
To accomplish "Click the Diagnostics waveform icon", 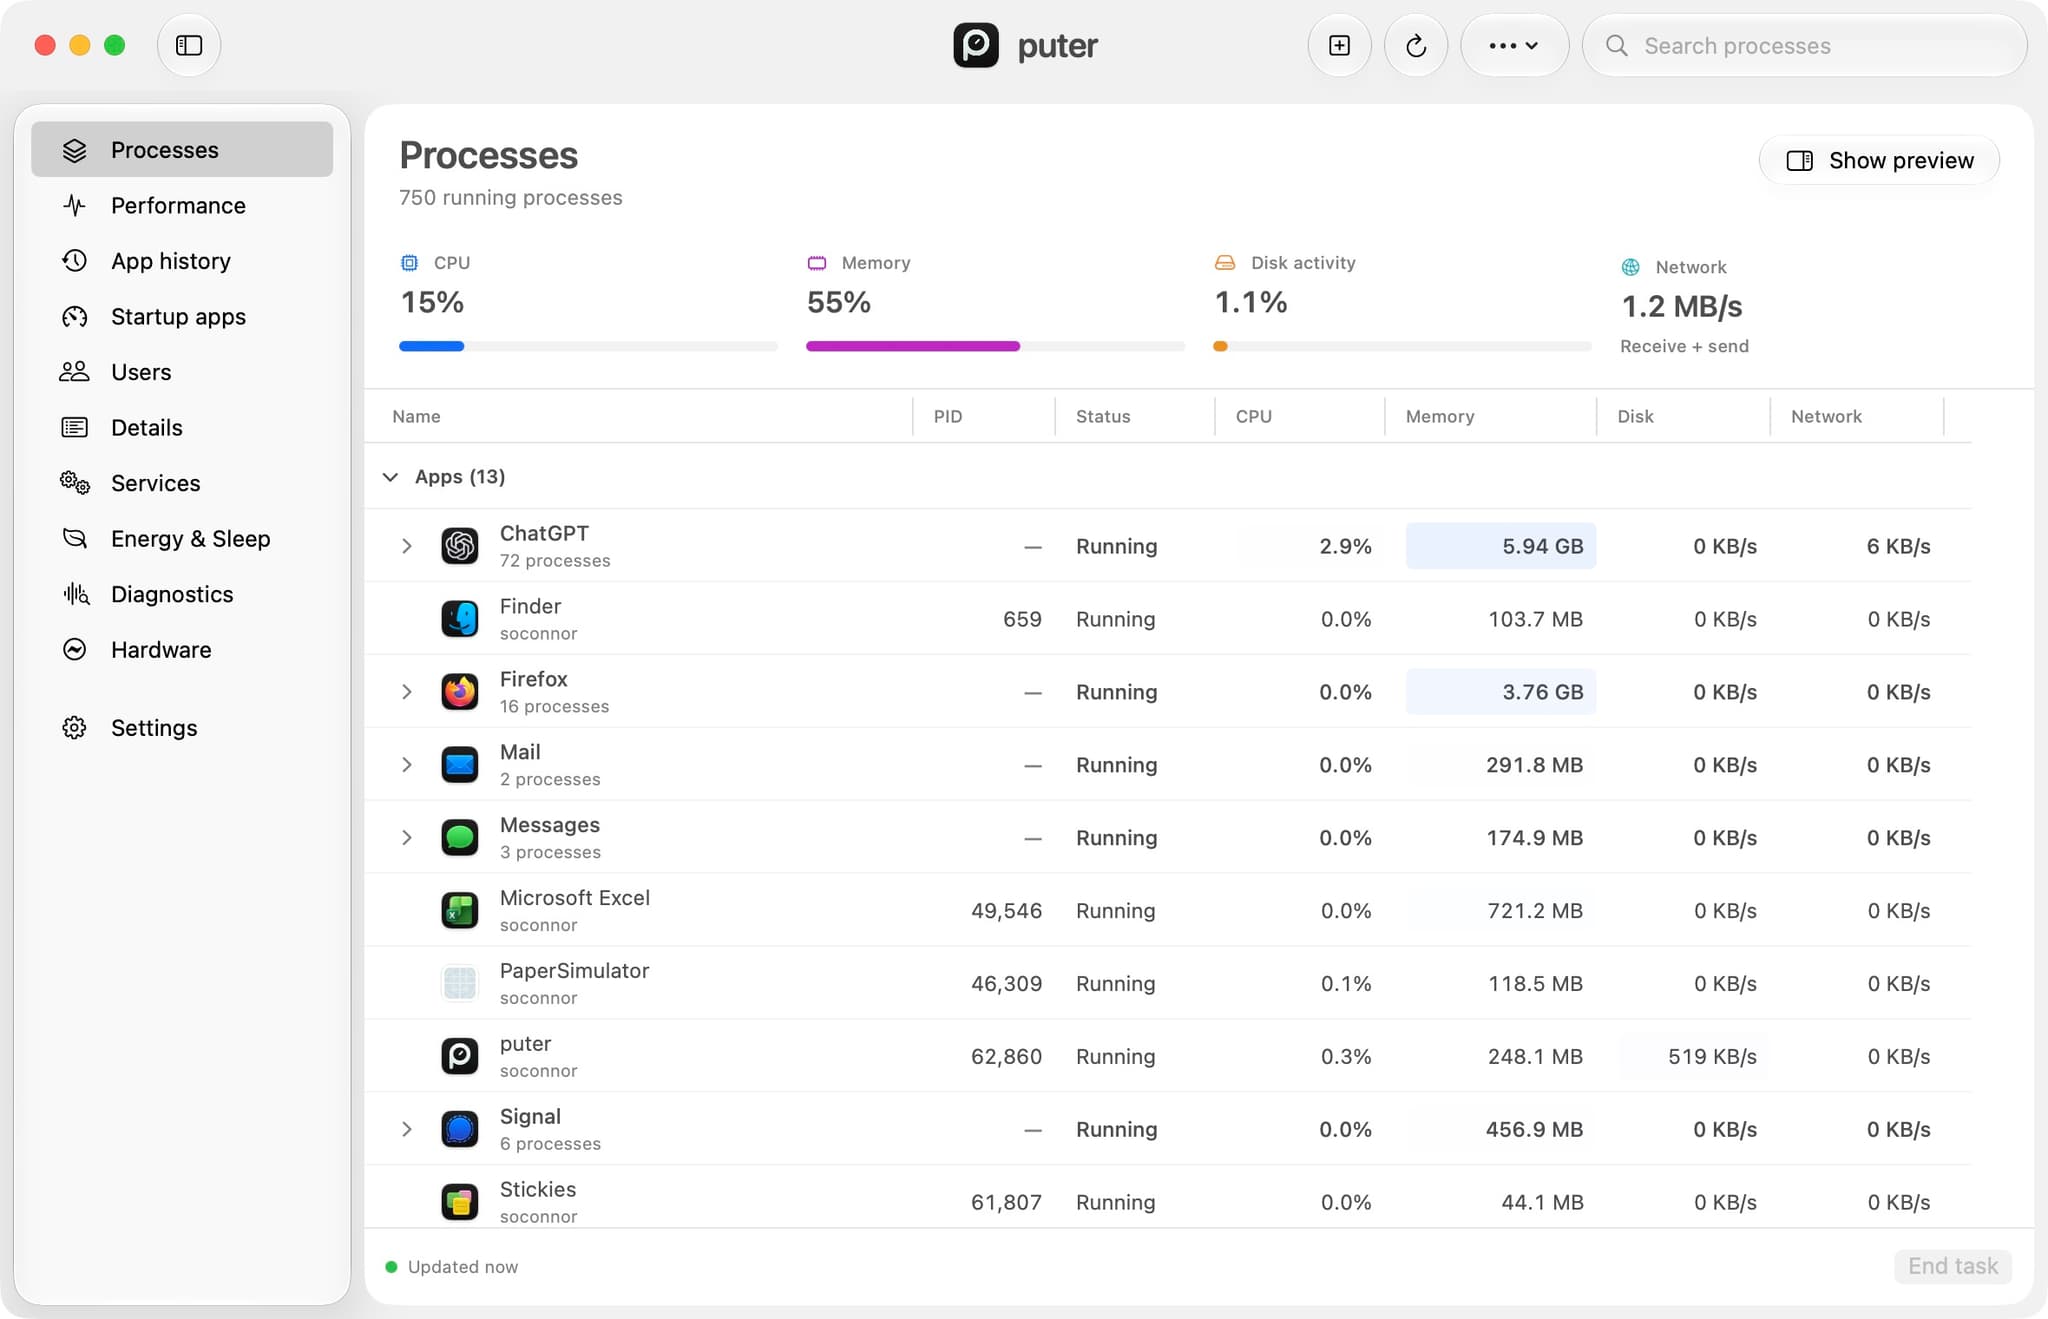I will pos(76,594).
